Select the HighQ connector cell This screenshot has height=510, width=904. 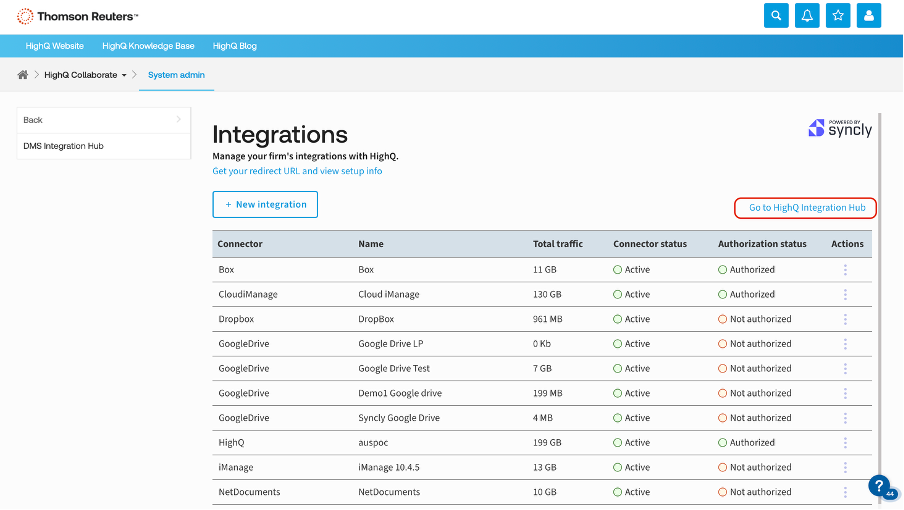(x=231, y=443)
